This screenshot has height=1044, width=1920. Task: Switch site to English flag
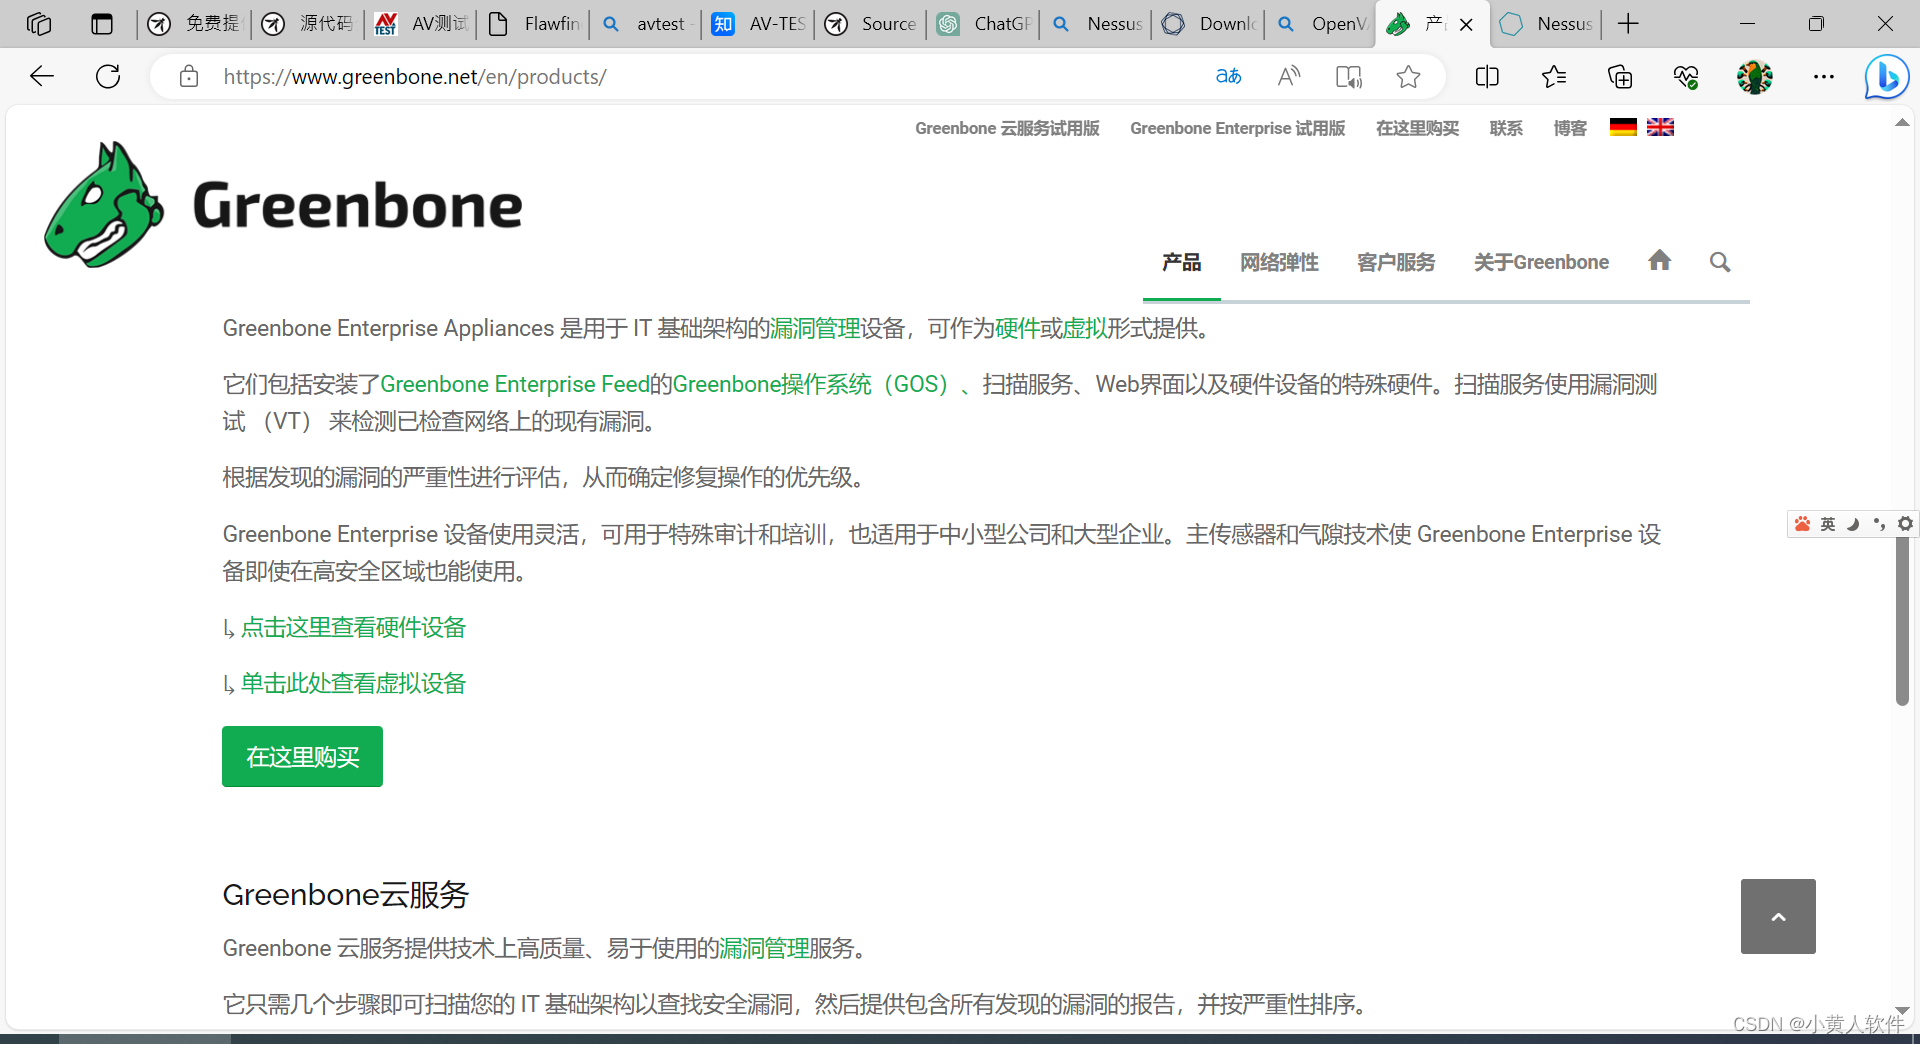click(1660, 127)
